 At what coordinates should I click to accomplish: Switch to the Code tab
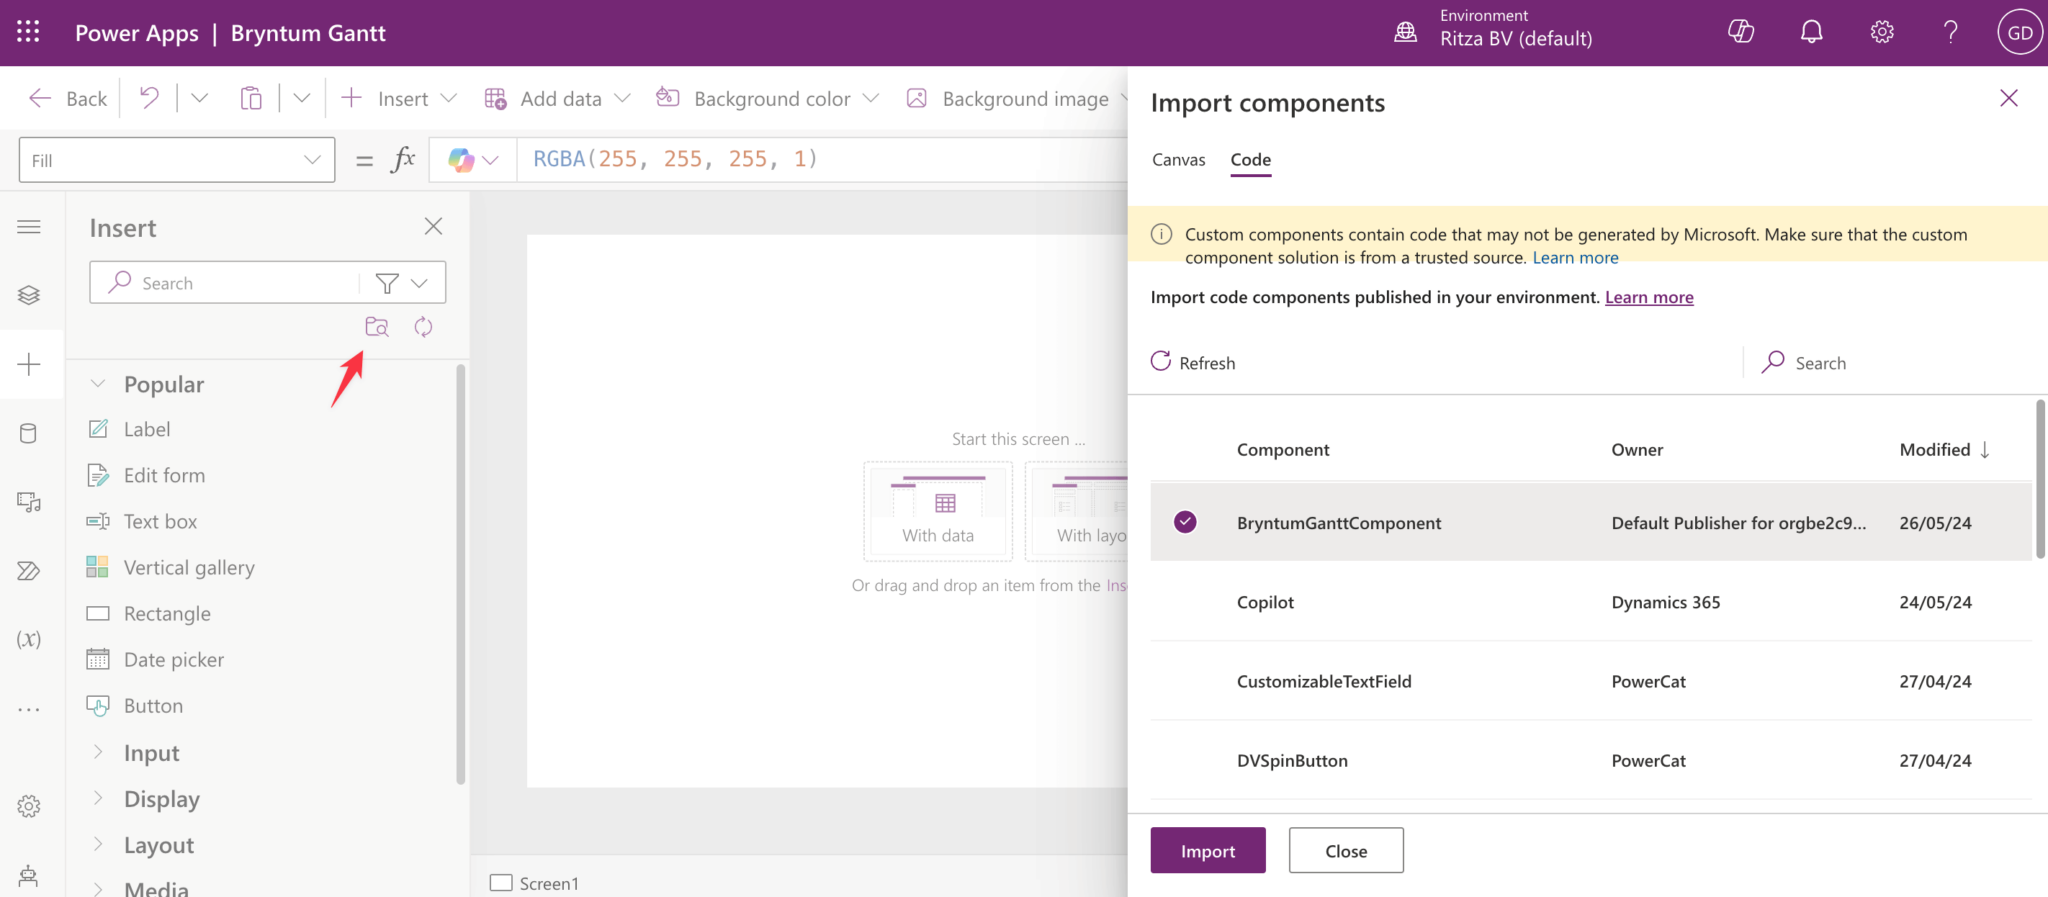click(x=1250, y=159)
